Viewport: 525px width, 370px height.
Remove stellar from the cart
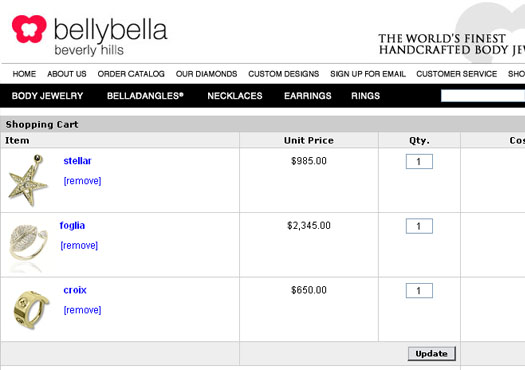[82, 181]
